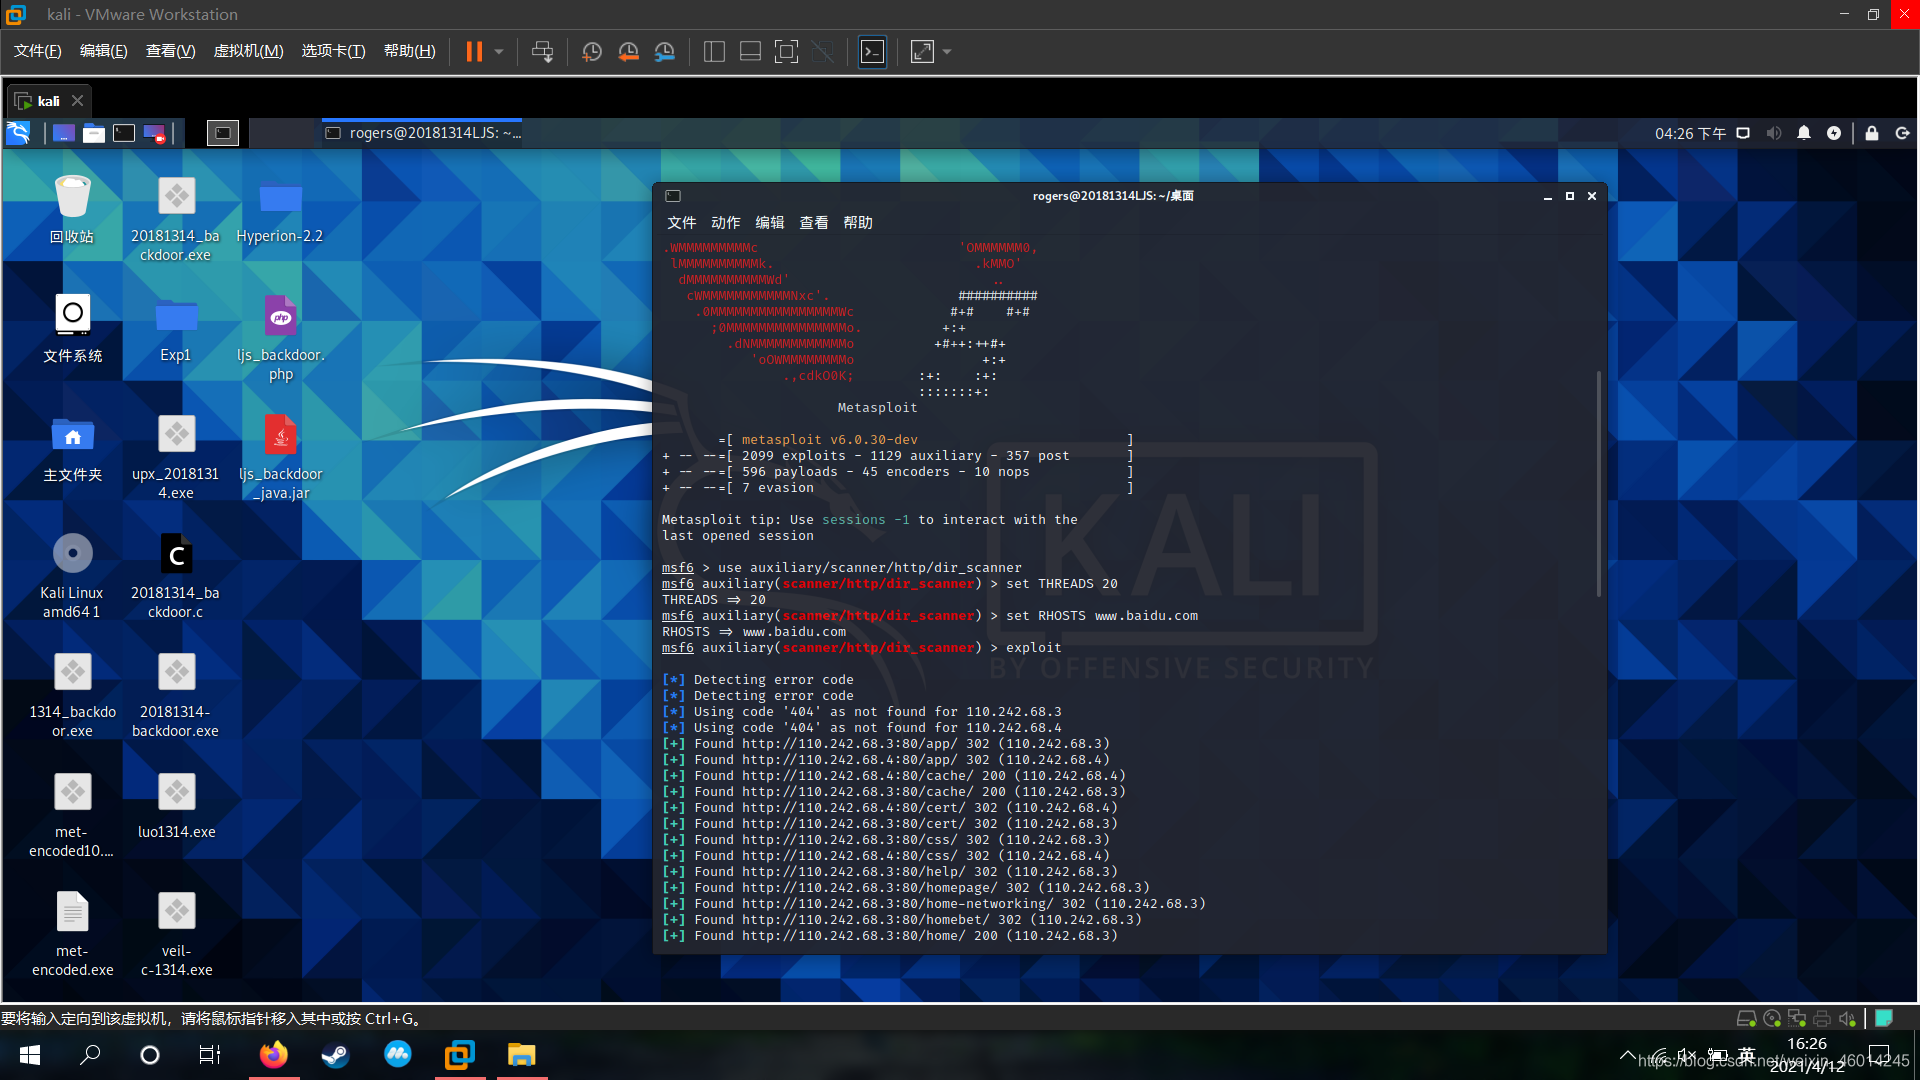Click the screen recorder icon in Kali panel

click(x=154, y=133)
